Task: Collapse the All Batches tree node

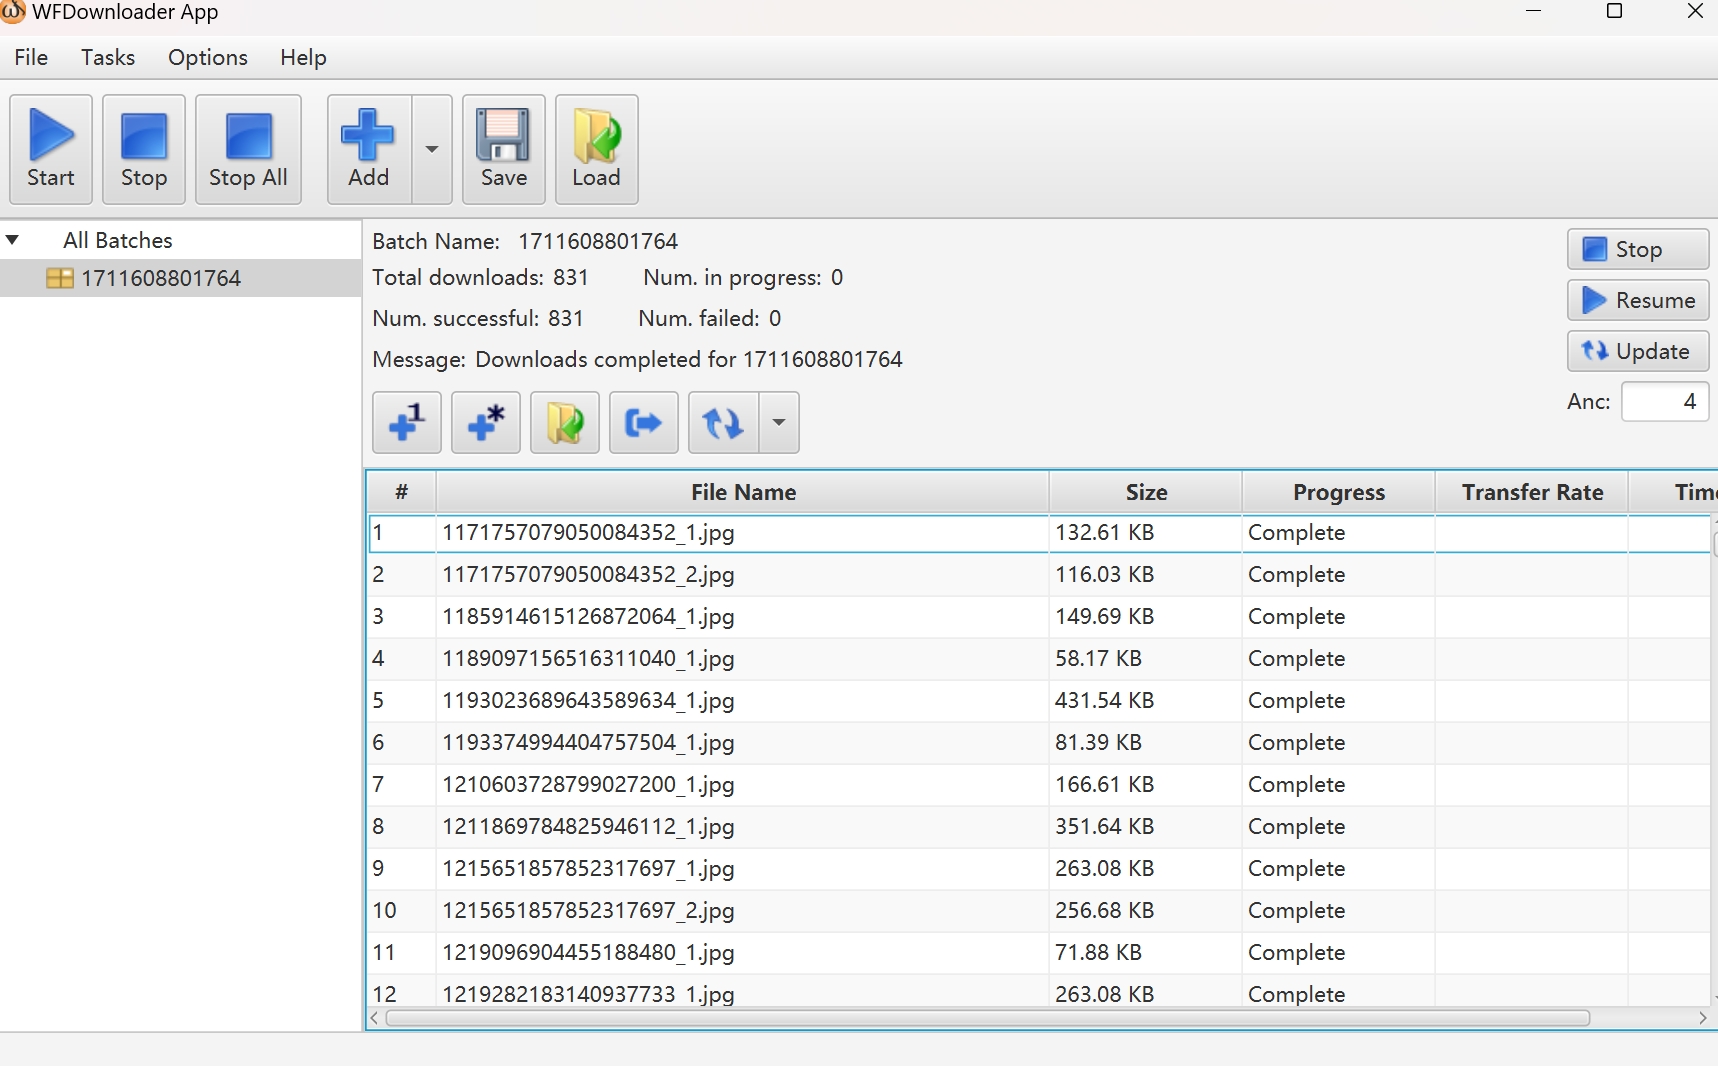Action: [13, 240]
